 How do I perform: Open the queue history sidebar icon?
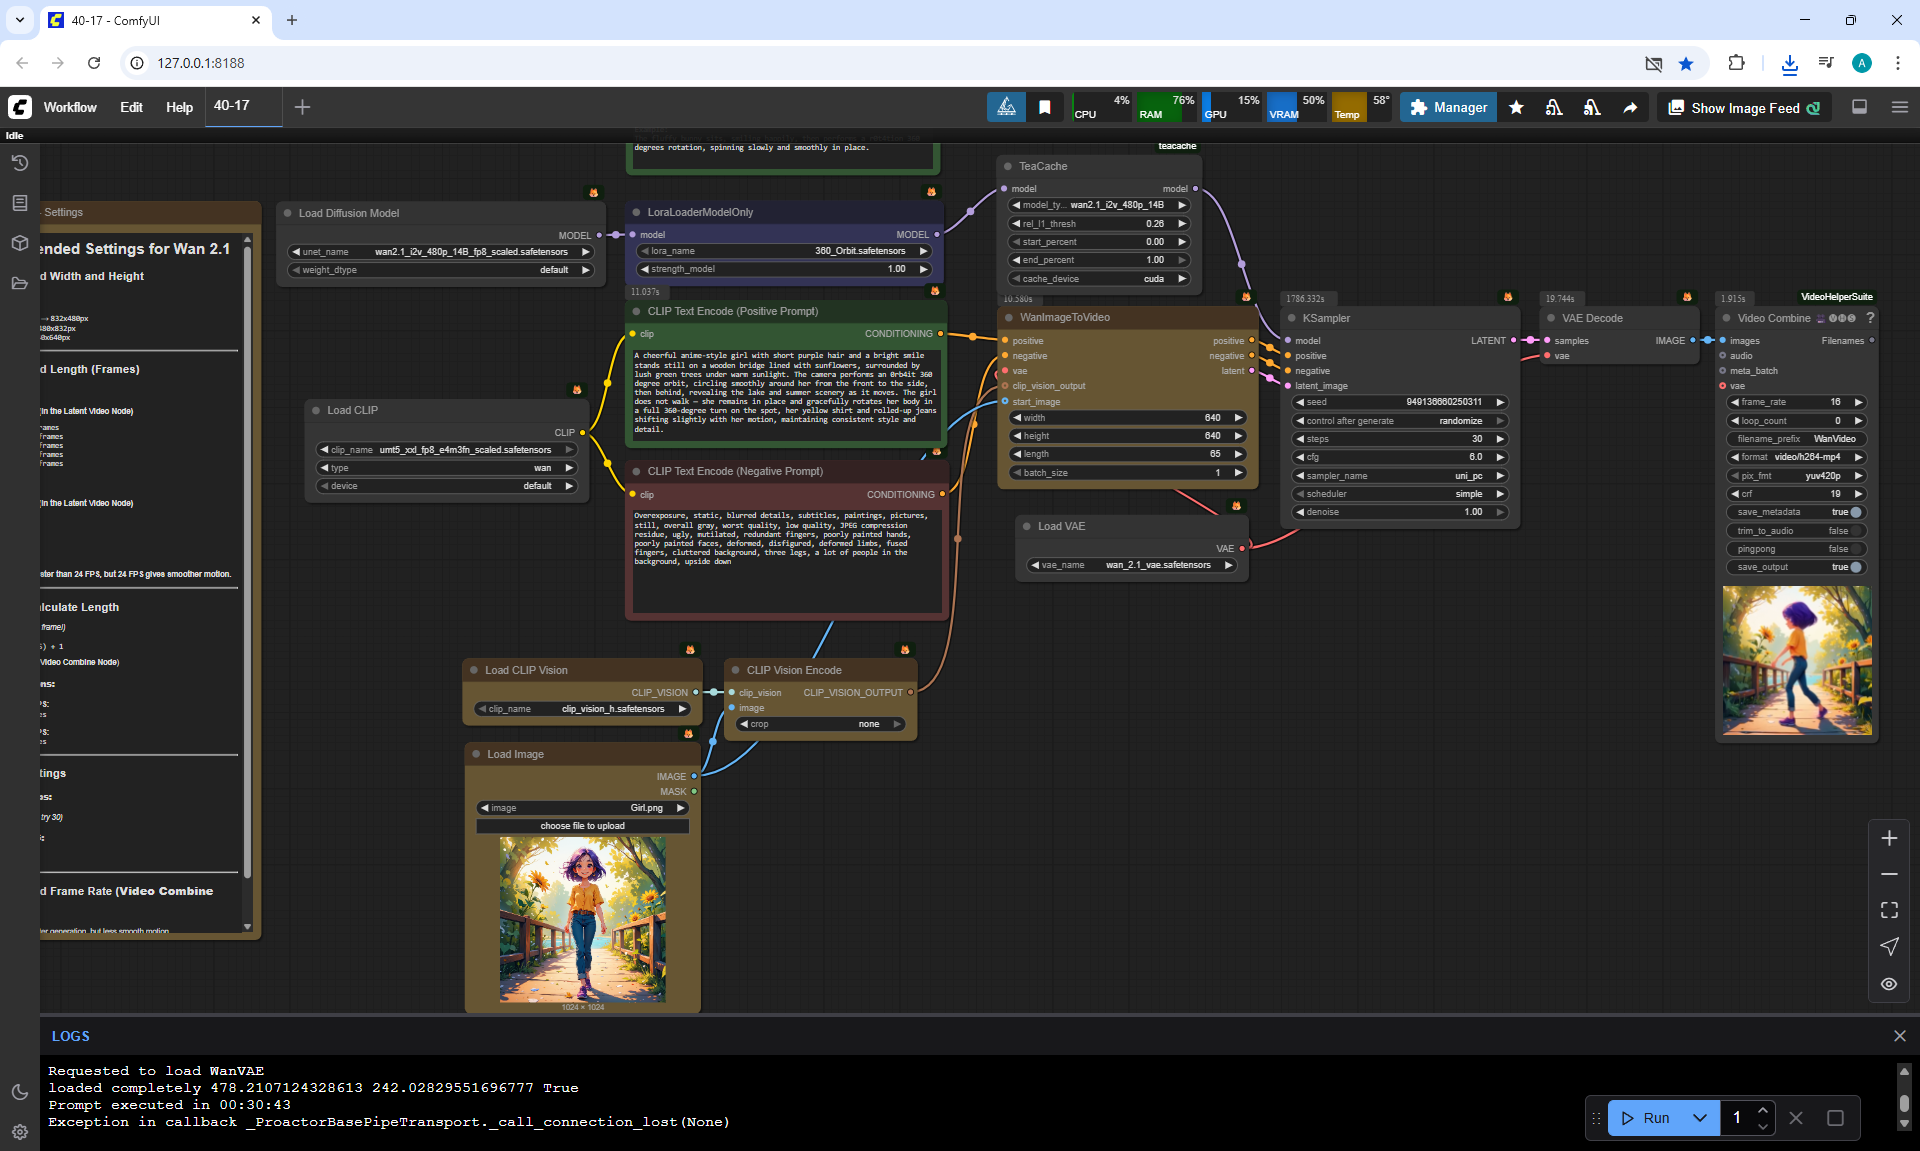[x=19, y=163]
